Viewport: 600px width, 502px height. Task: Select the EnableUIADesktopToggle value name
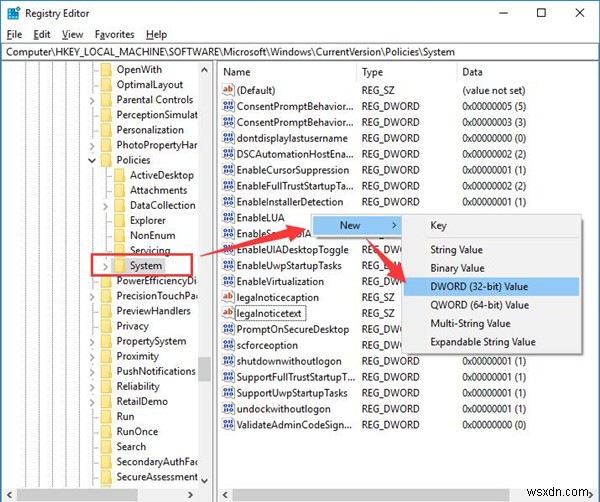tap(292, 249)
